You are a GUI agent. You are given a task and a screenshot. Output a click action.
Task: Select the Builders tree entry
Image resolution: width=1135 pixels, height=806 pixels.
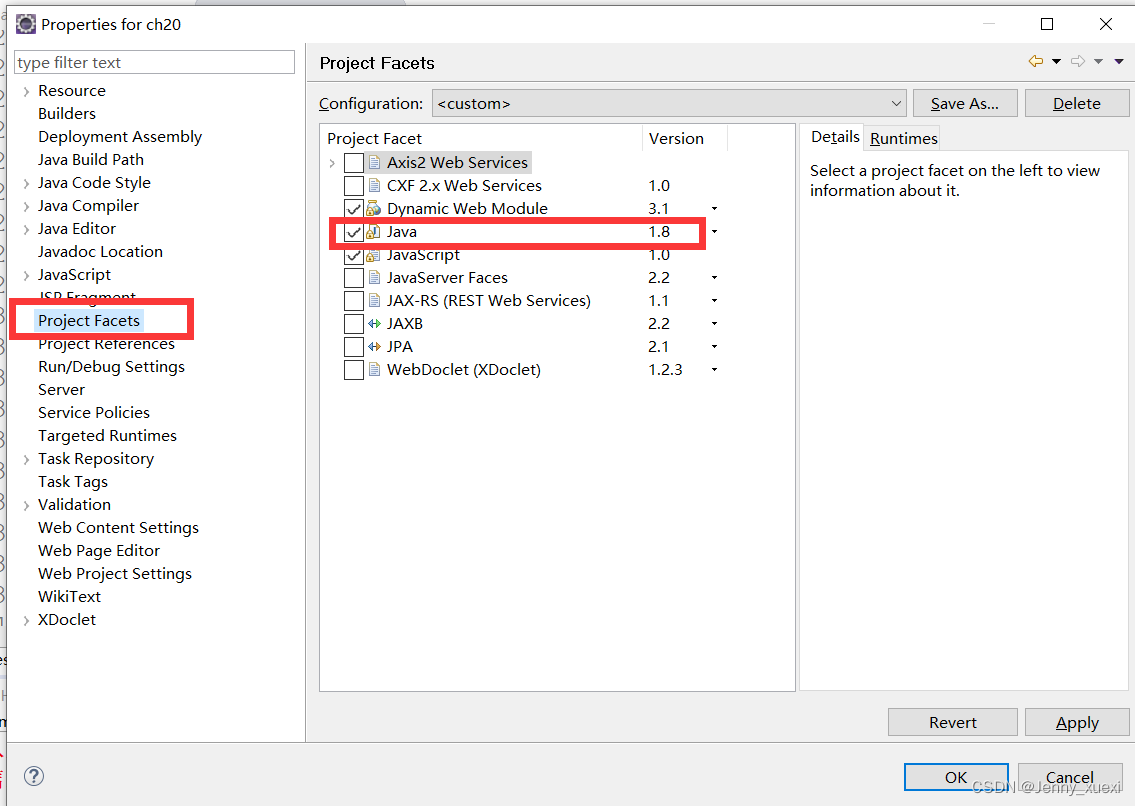[67, 113]
